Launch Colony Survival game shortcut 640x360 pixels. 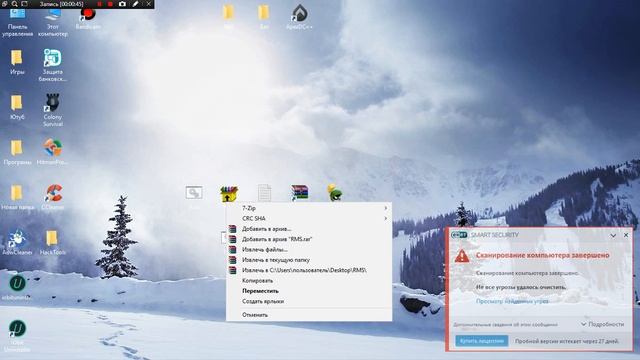(53, 110)
